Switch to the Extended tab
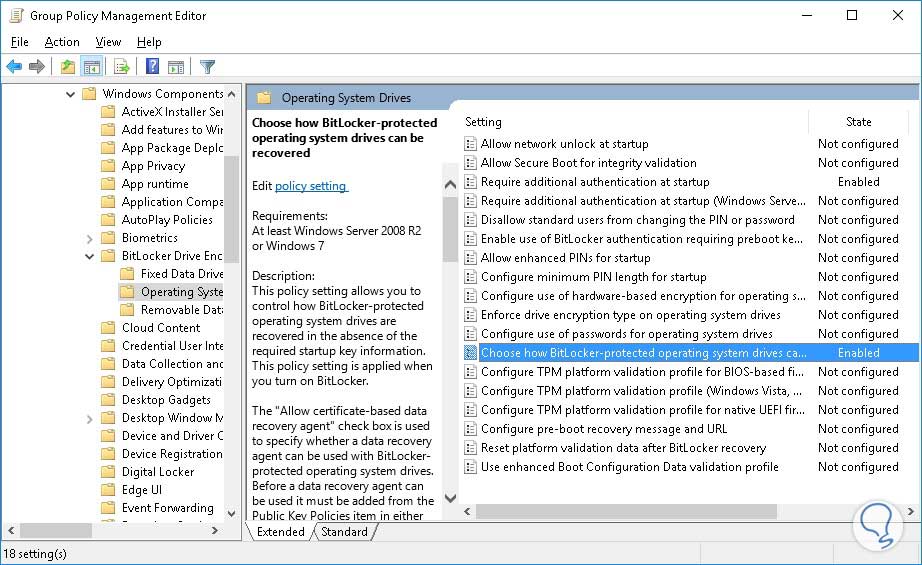Viewport: 922px width, 565px height. click(280, 531)
